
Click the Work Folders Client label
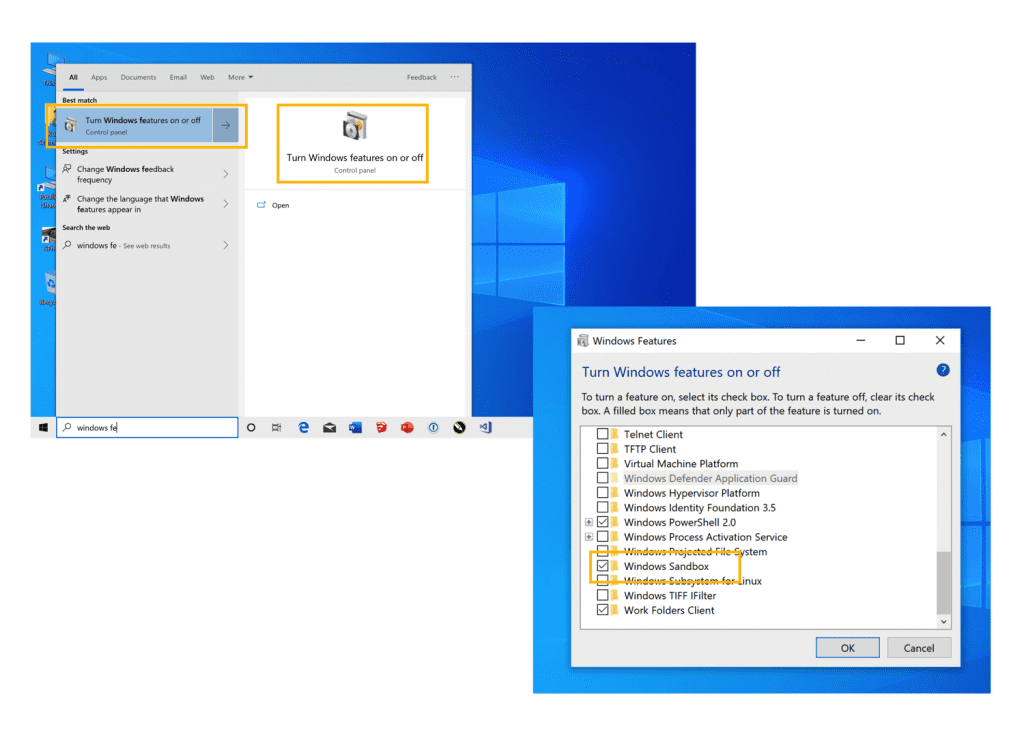pos(669,610)
